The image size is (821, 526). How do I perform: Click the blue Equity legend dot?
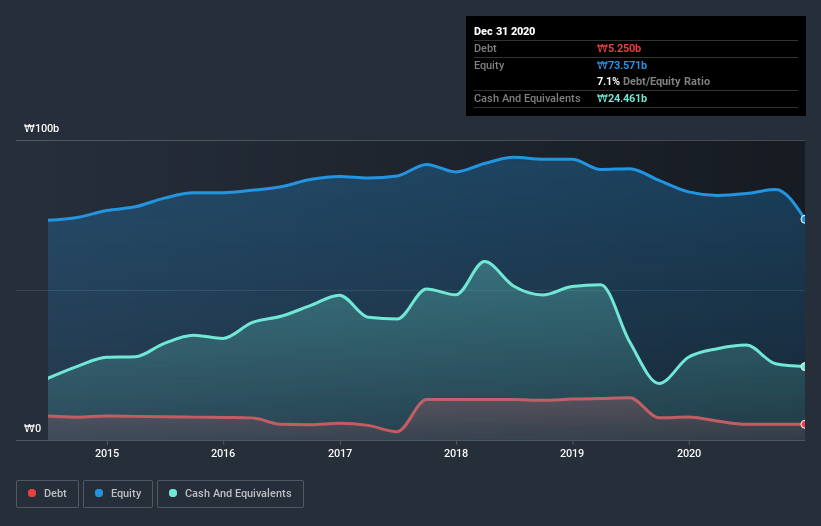point(98,493)
